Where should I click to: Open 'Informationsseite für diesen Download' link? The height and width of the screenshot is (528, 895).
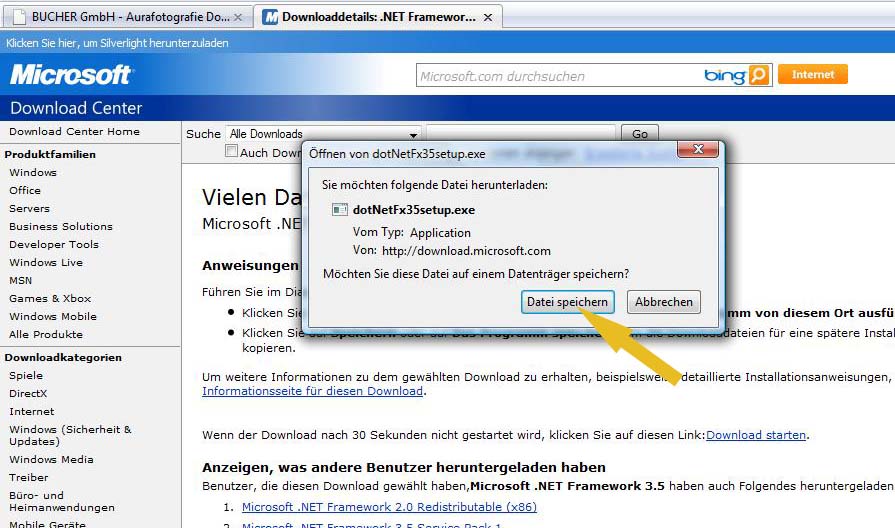pos(312,391)
